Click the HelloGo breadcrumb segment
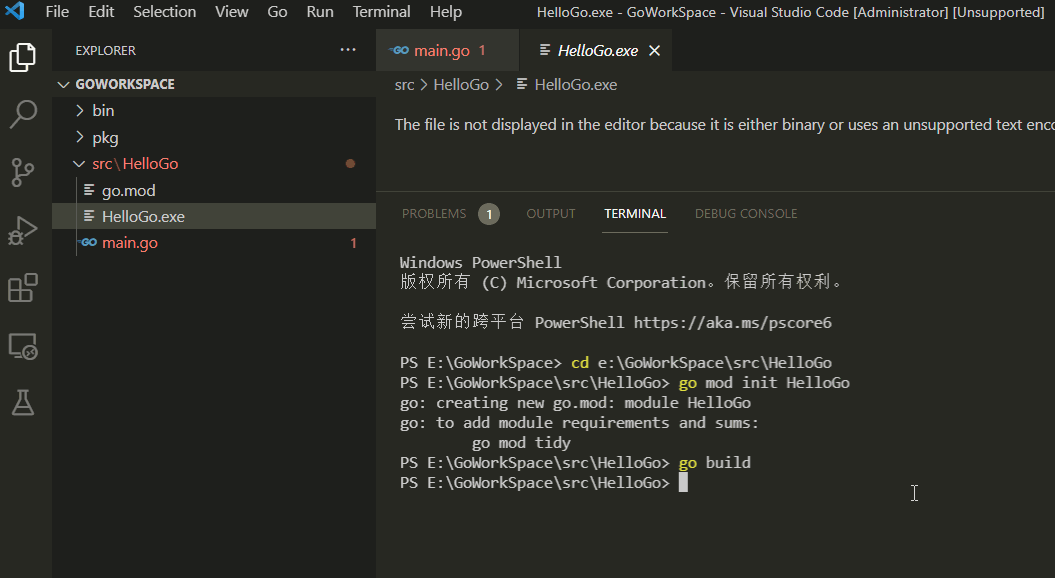This screenshot has width=1055, height=578. point(461,85)
